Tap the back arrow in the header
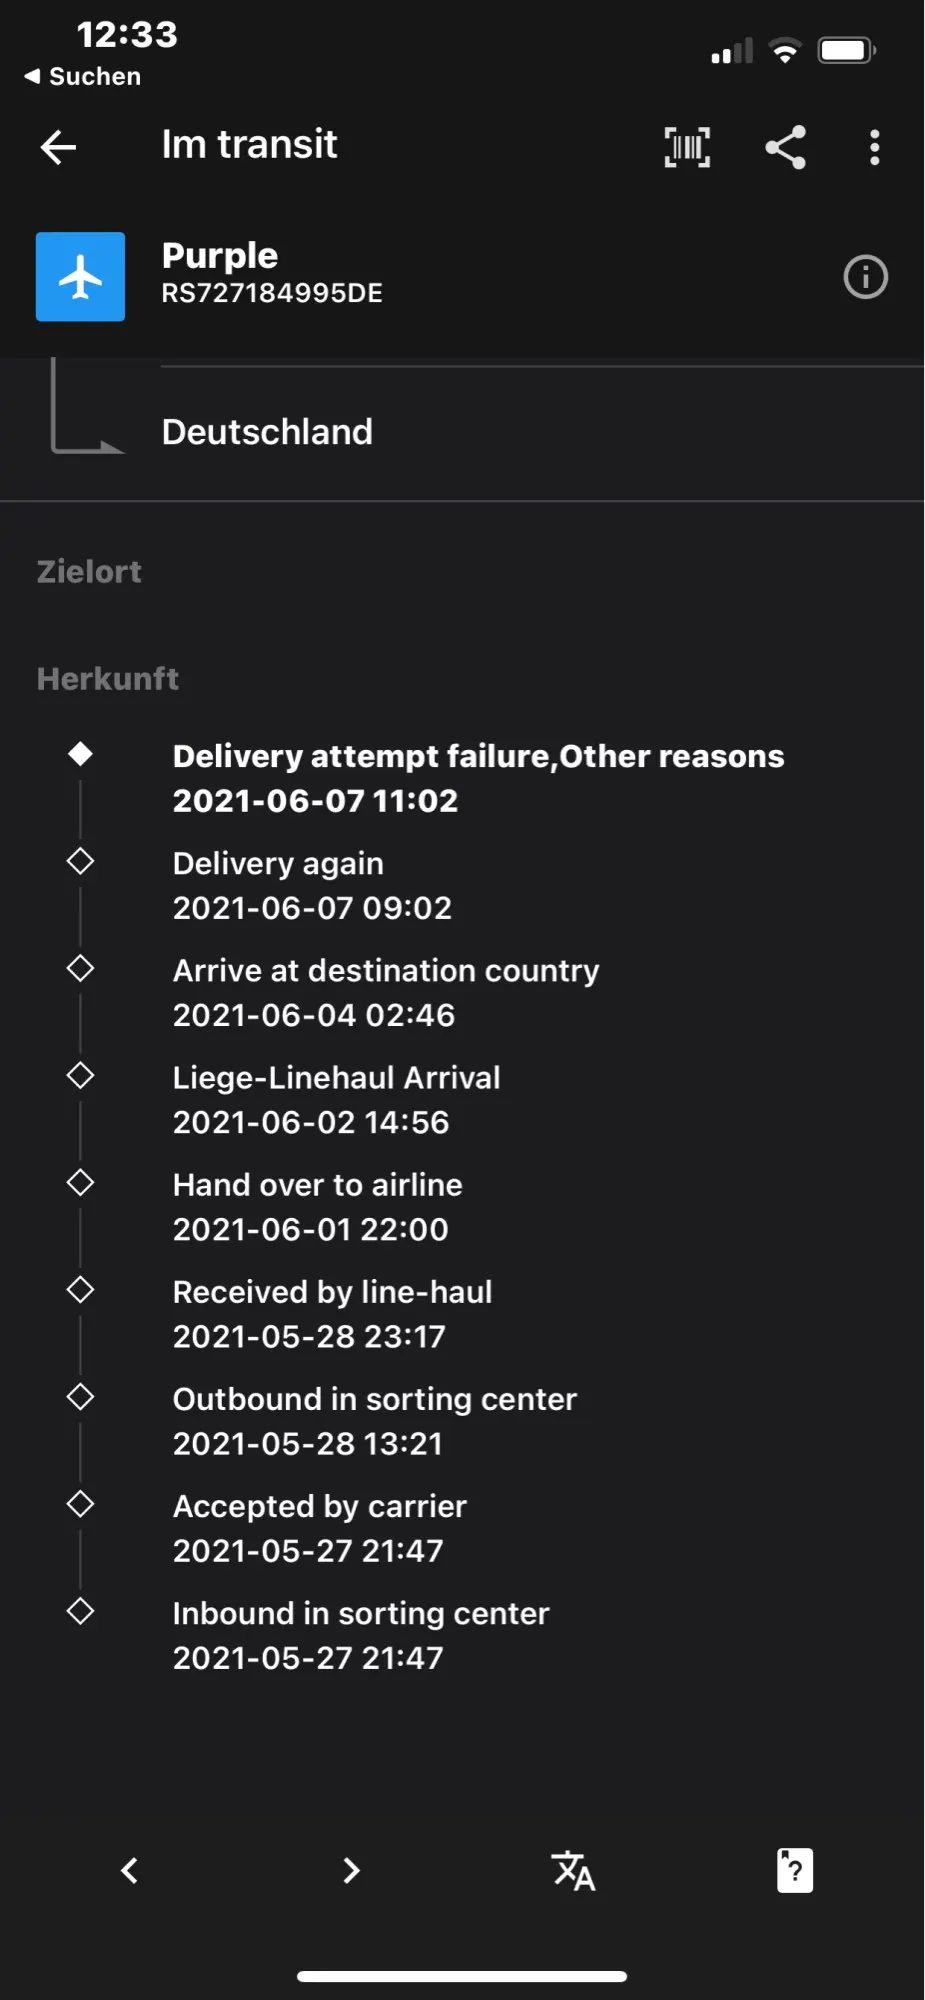Image resolution: width=925 pixels, height=2000 pixels. pyautogui.click(x=58, y=147)
